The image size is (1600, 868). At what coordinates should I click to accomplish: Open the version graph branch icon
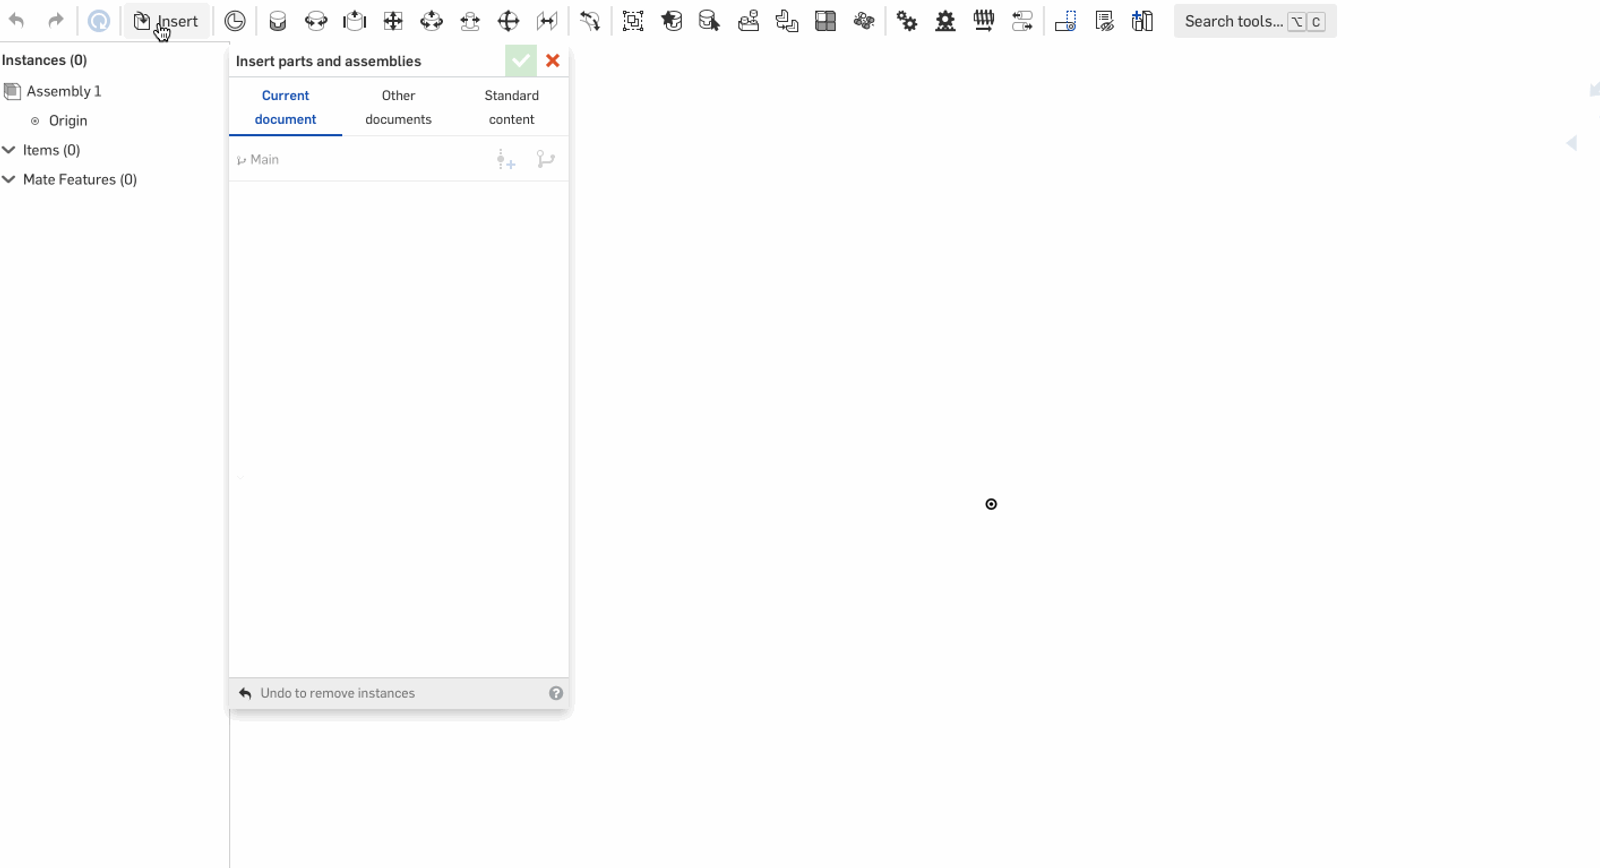click(546, 160)
